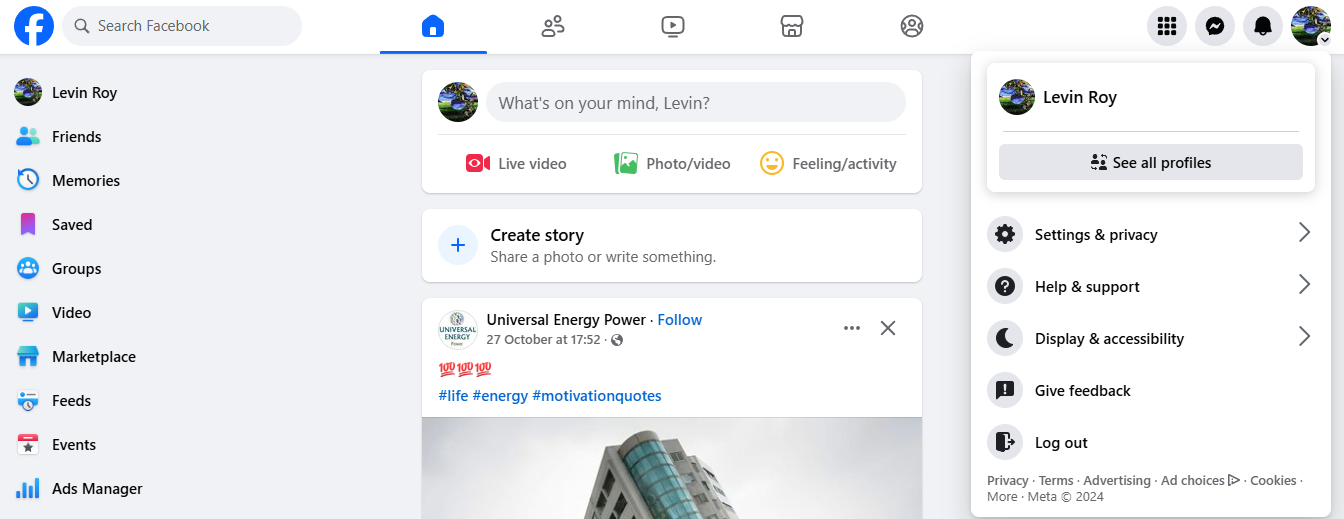This screenshot has height=519, width=1344.
Task: Select Log out from account menu
Action: (1061, 443)
